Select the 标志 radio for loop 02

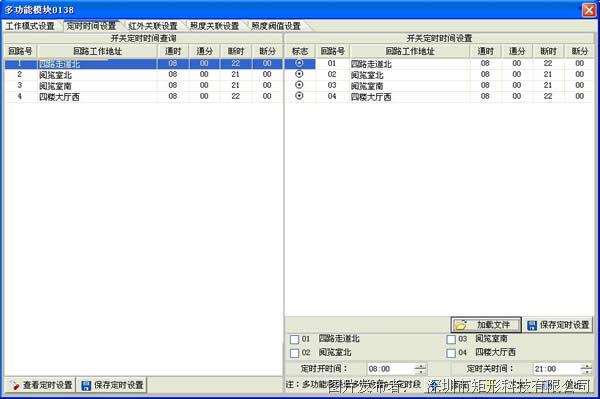pyautogui.click(x=299, y=74)
